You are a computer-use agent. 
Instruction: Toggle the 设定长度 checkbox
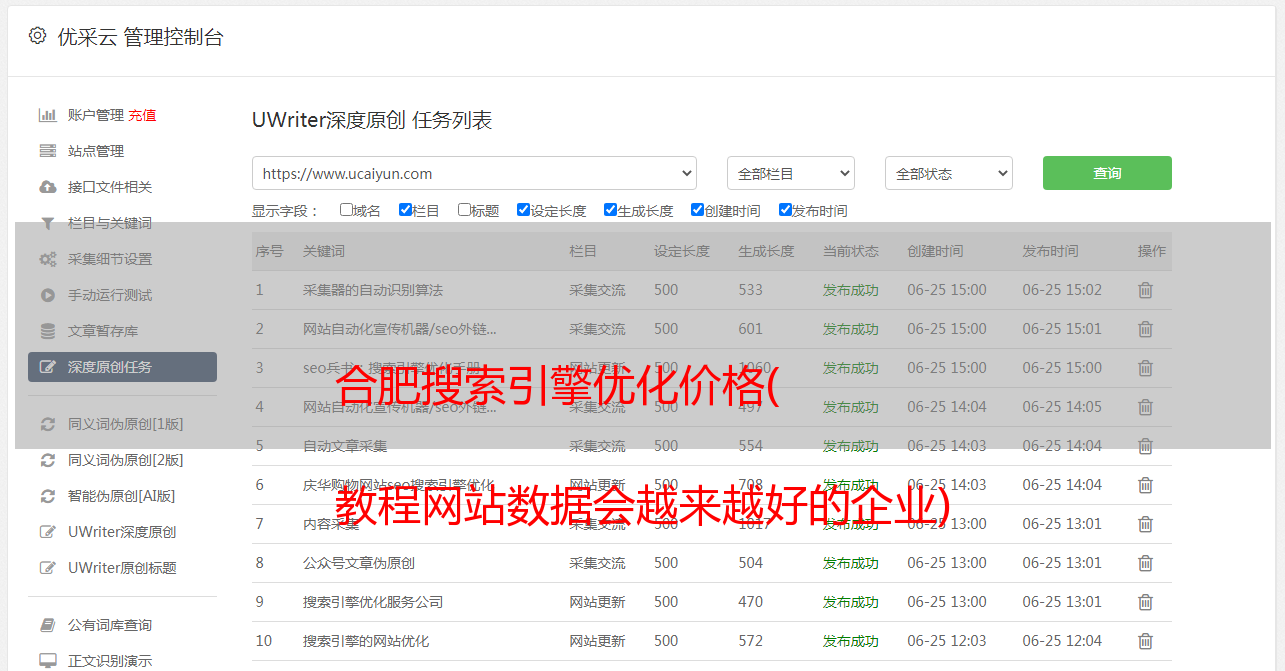click(x=523, y=210)
